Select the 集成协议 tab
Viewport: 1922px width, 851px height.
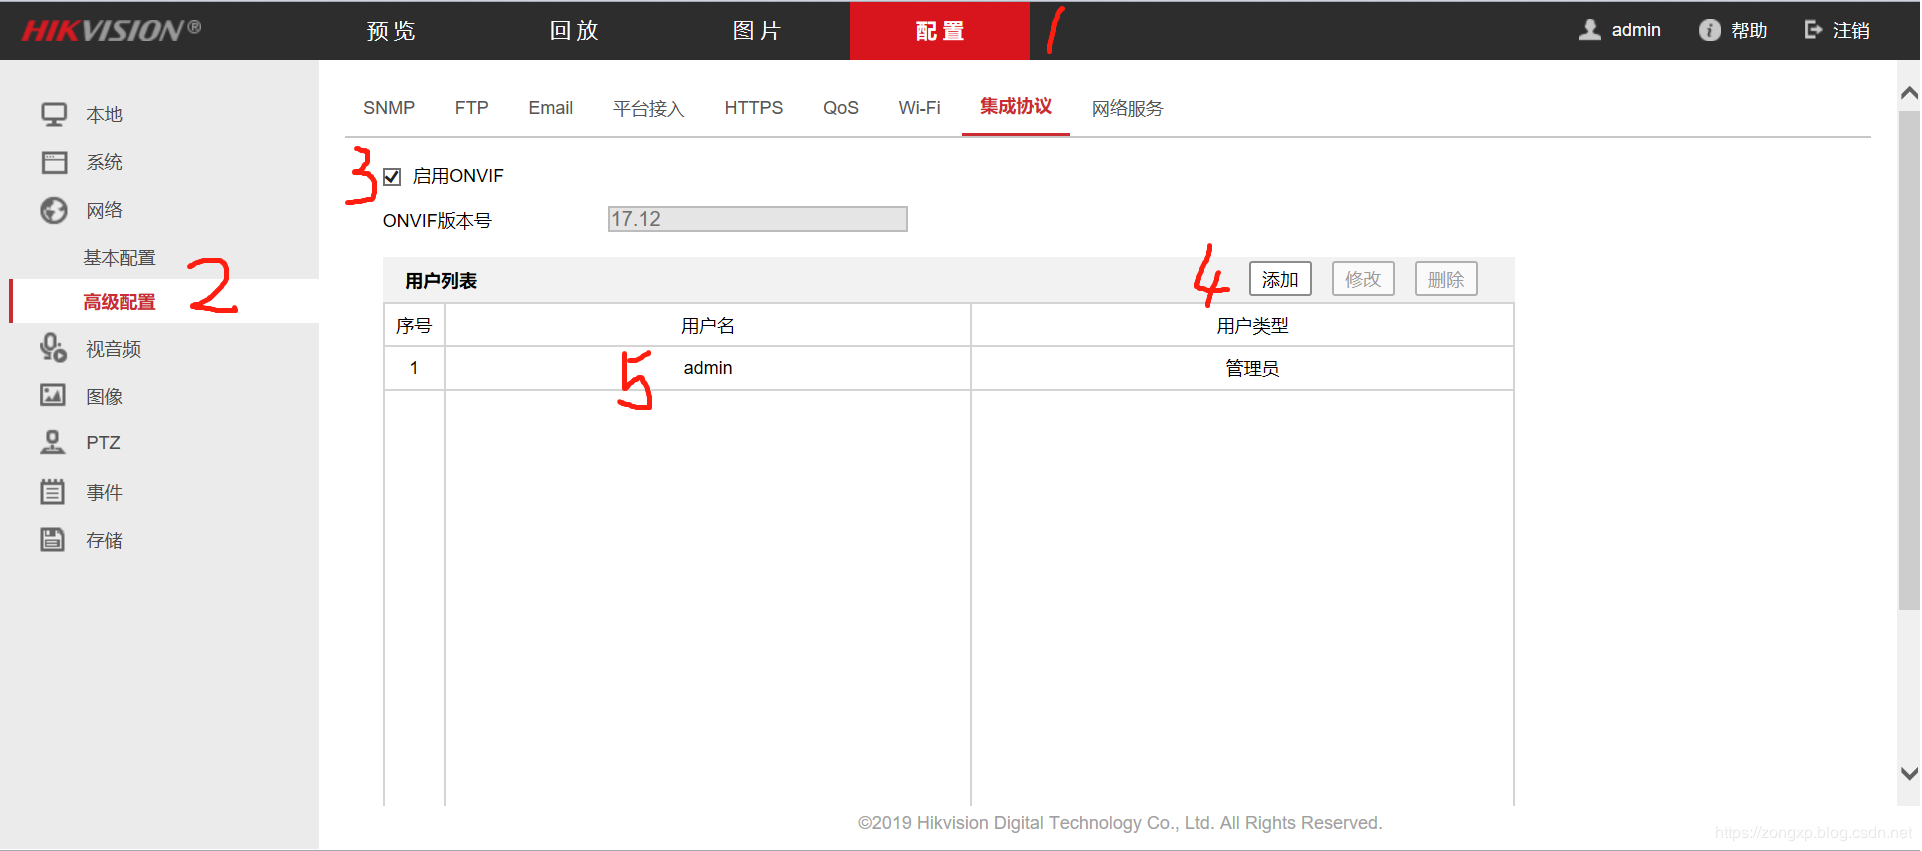tap(1016, 107)
